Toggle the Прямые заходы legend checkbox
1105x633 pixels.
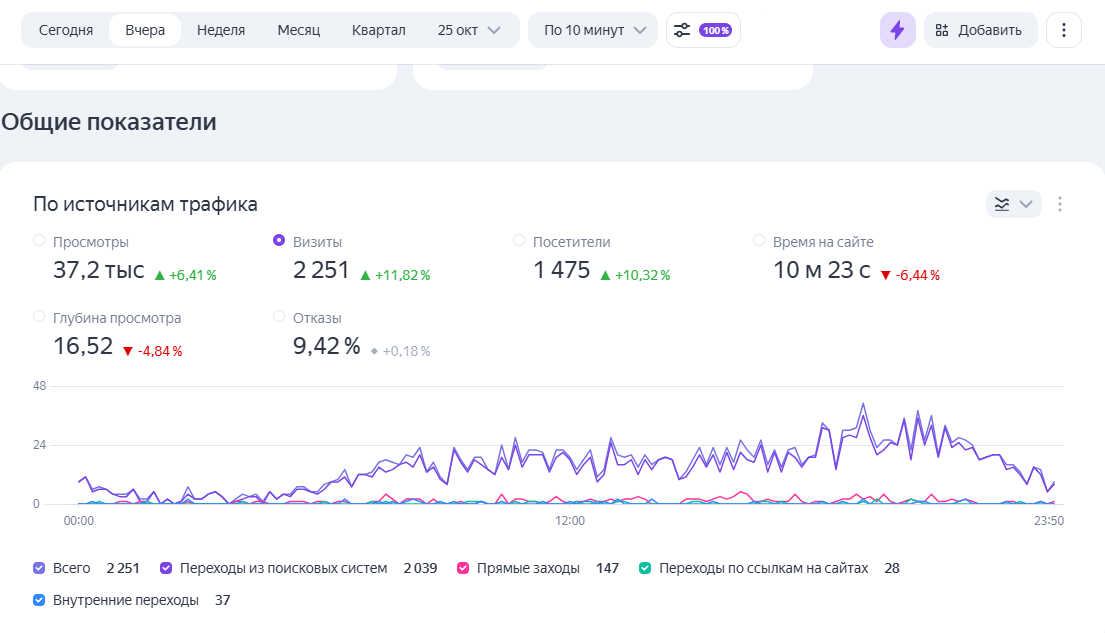pos(463,568)
